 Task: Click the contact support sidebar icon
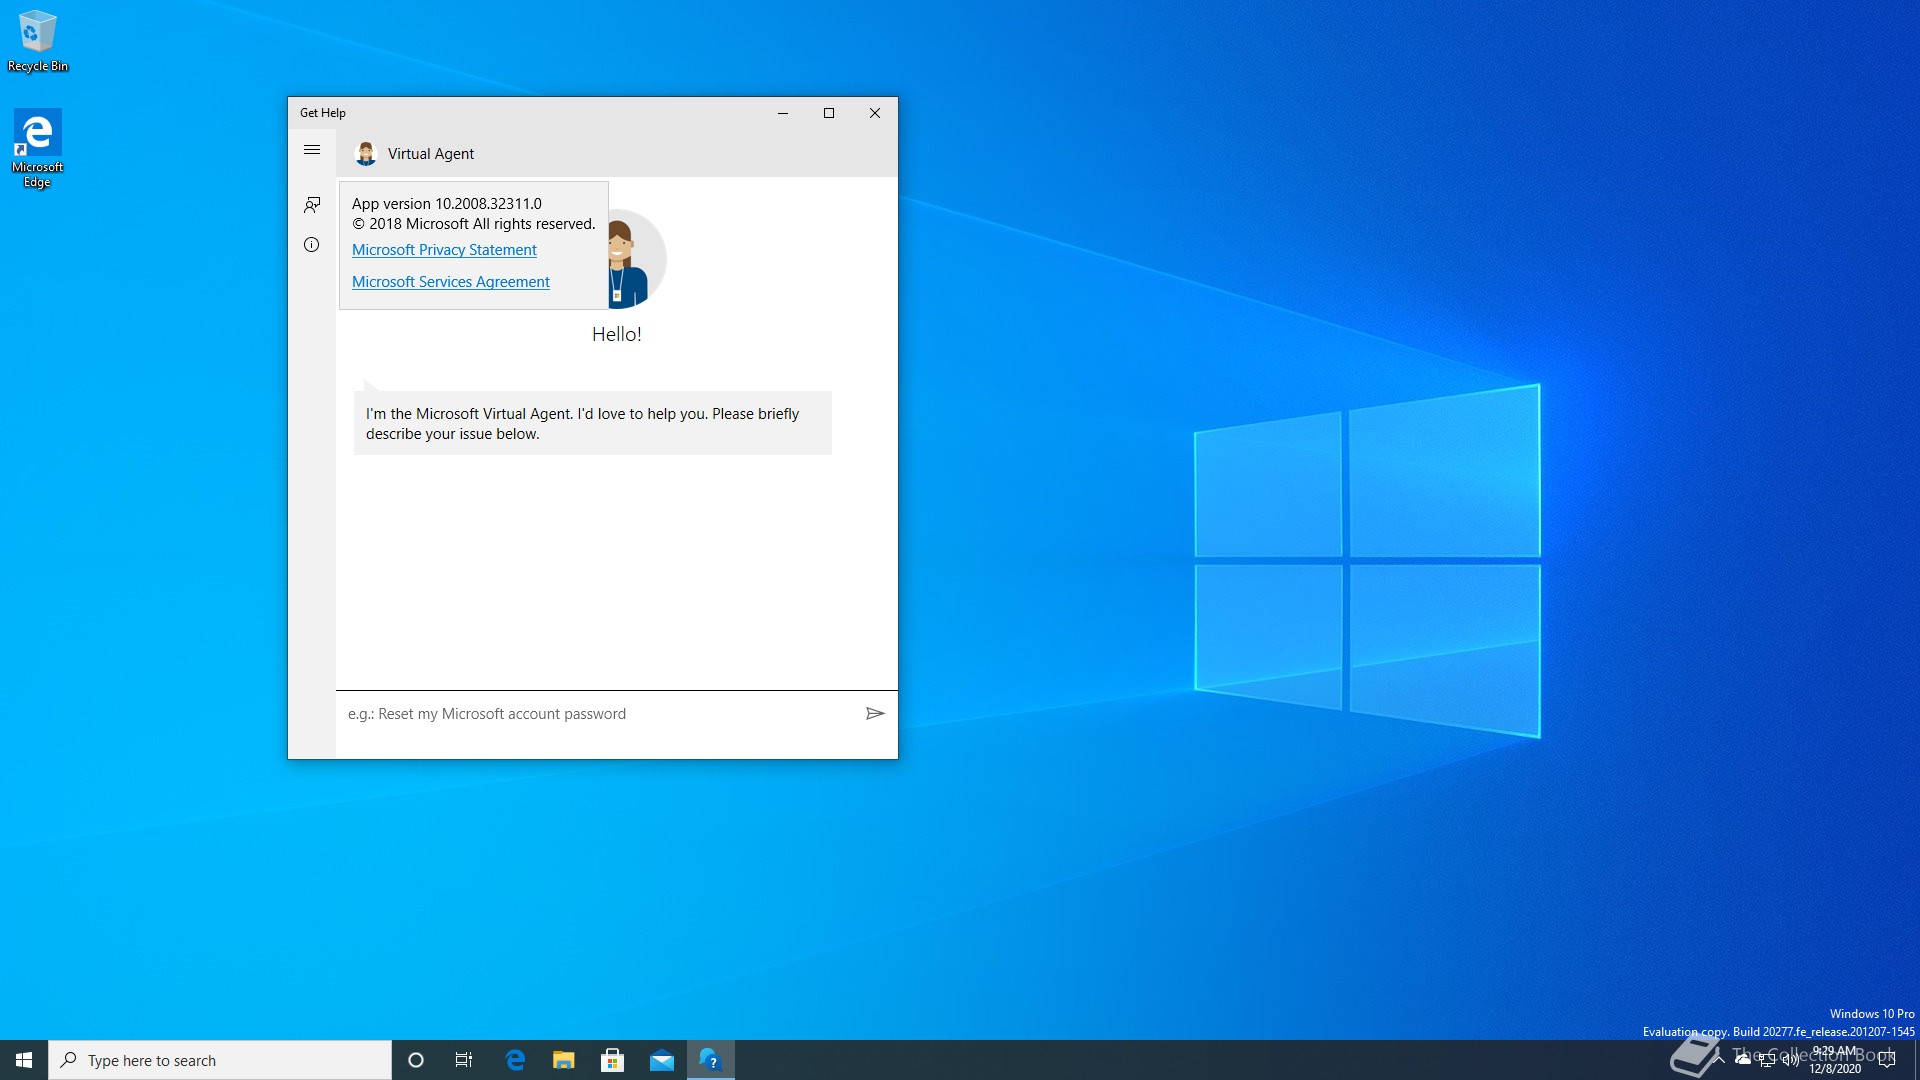(312, 204)
